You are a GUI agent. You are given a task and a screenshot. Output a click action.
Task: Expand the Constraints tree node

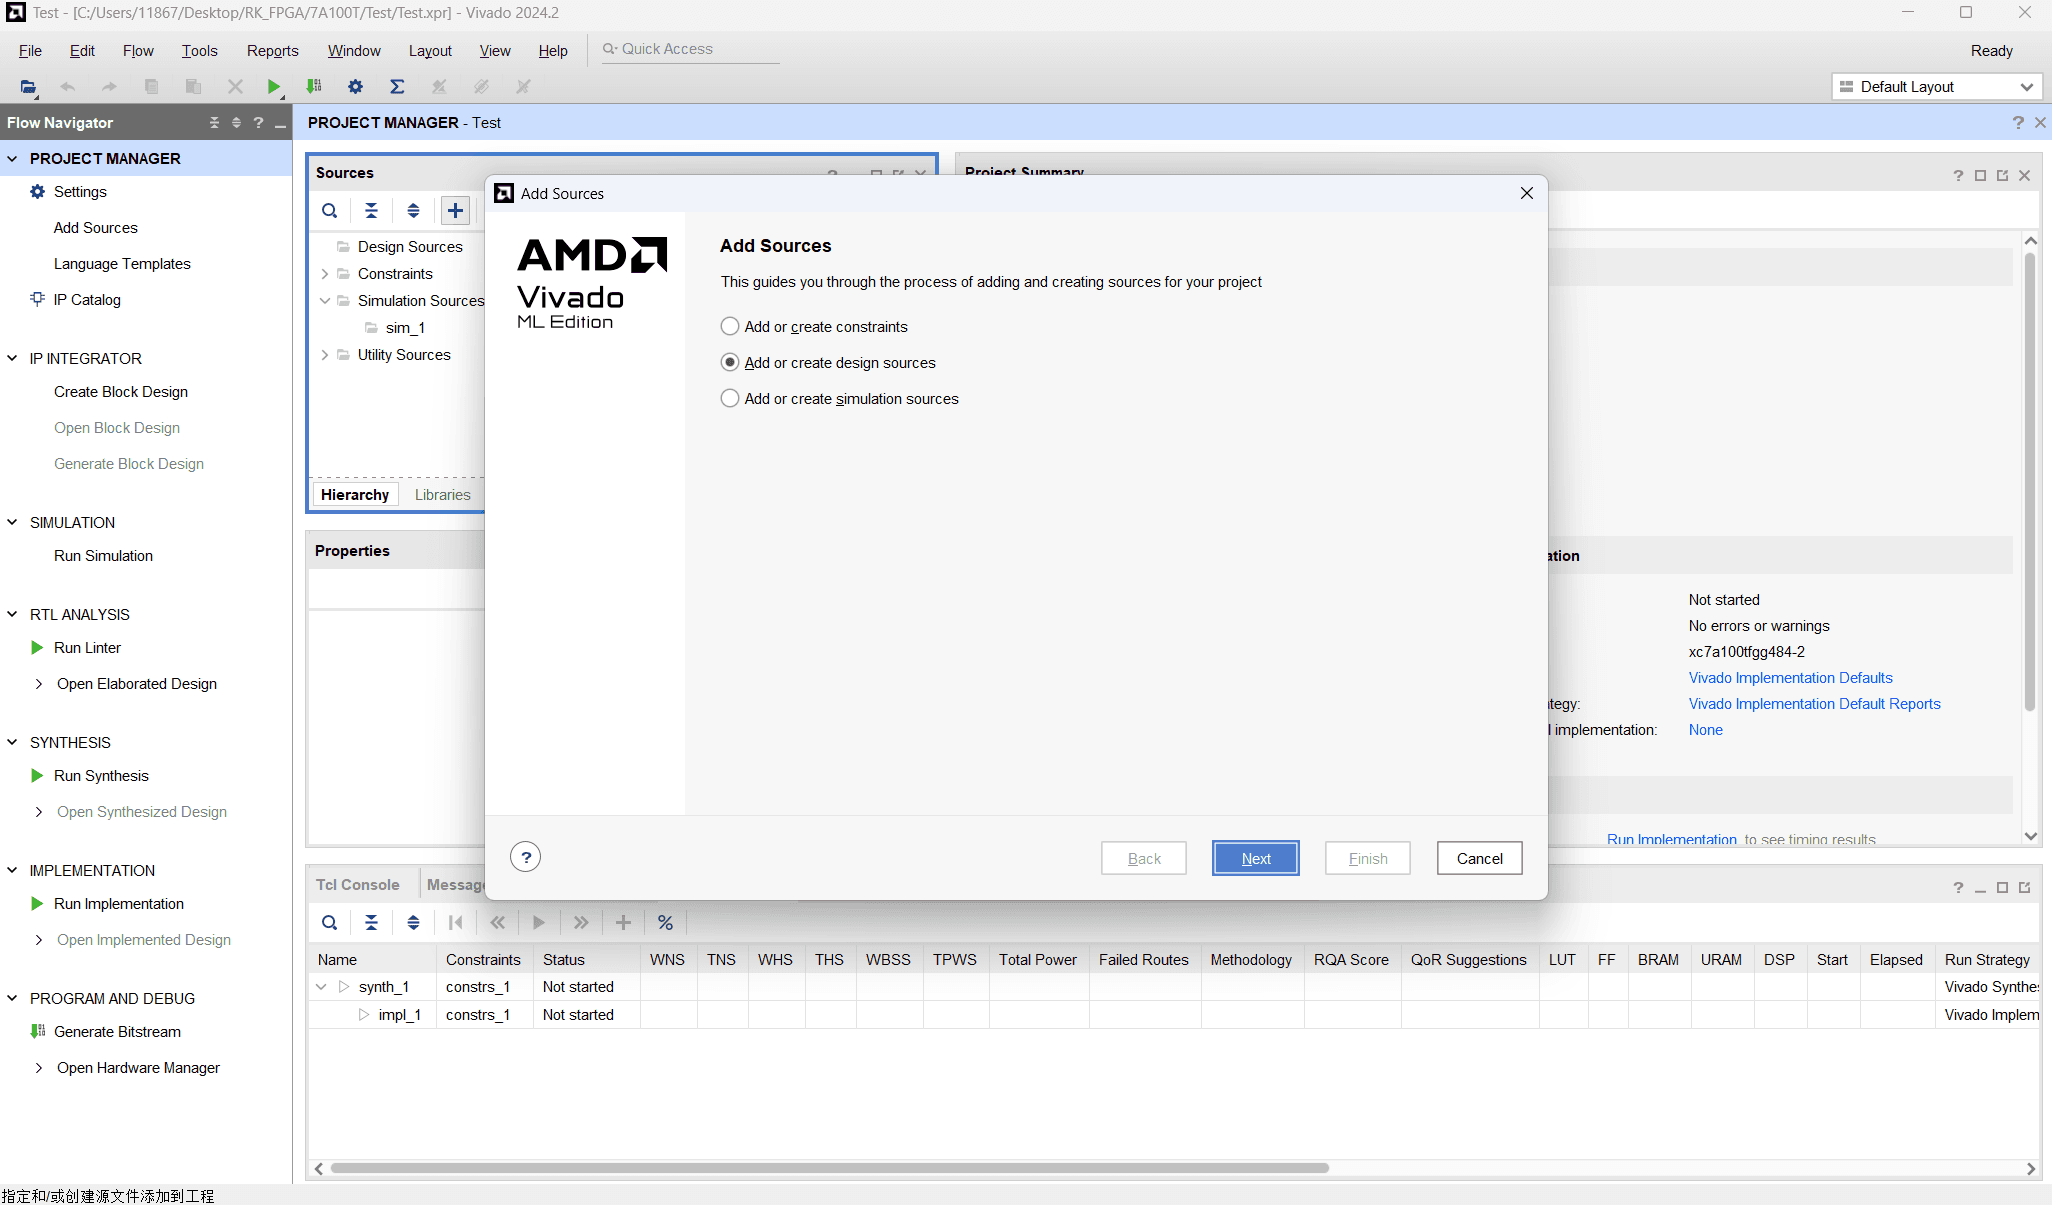325,274
